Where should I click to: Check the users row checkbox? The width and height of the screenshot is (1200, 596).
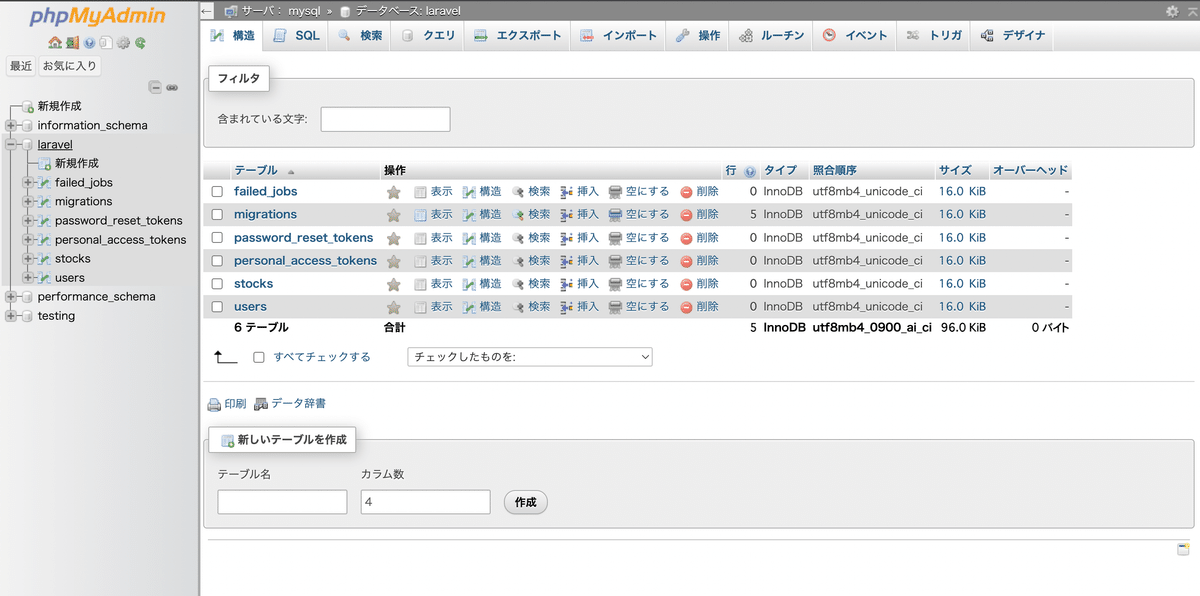click(x=217, y=307)
